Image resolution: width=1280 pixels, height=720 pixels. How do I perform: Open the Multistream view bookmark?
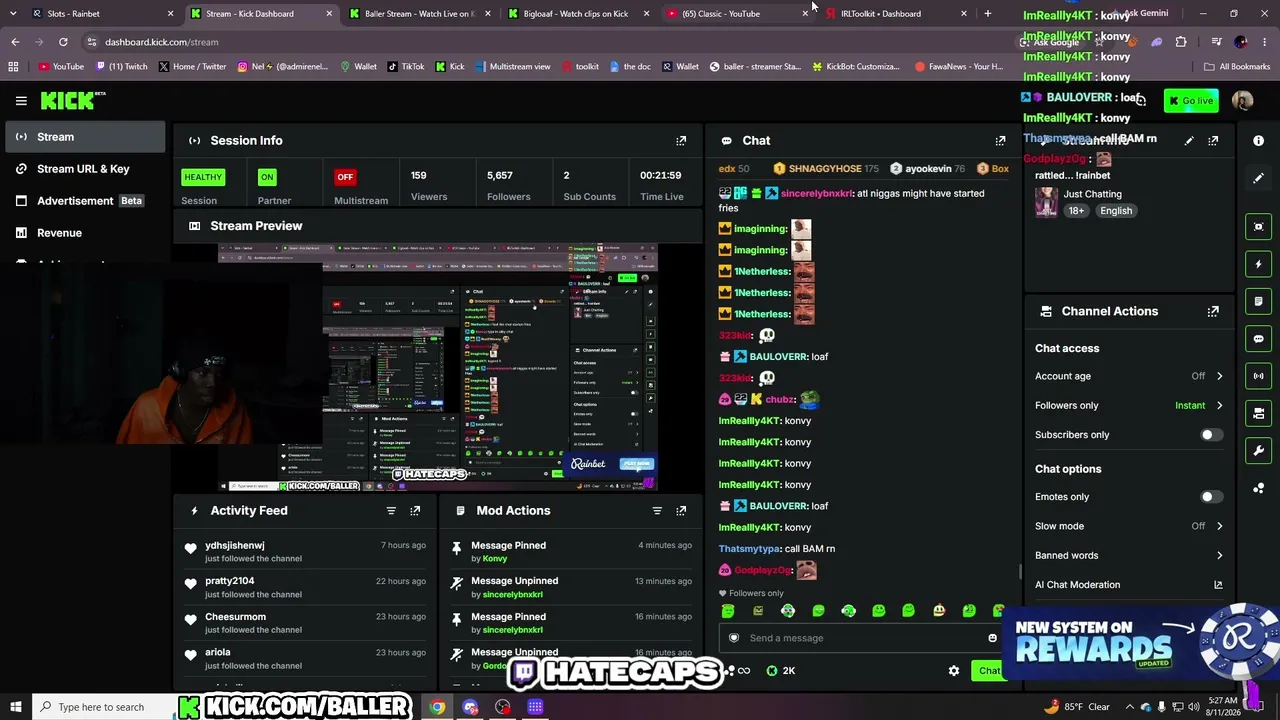[x=512, y=67]
